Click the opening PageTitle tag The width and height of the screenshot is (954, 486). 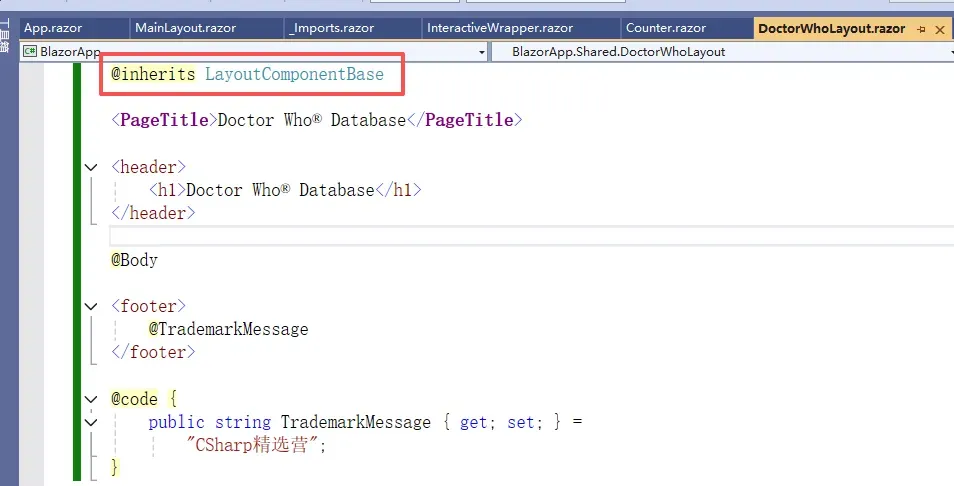(x=164, y=120)
